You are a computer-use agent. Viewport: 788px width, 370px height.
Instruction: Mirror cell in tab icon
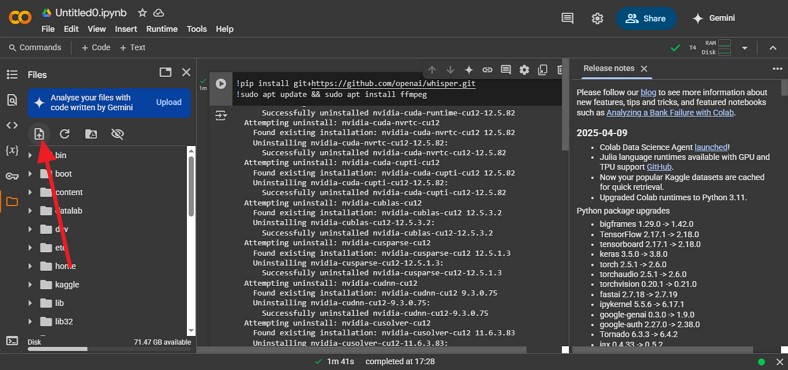point(542,70)
